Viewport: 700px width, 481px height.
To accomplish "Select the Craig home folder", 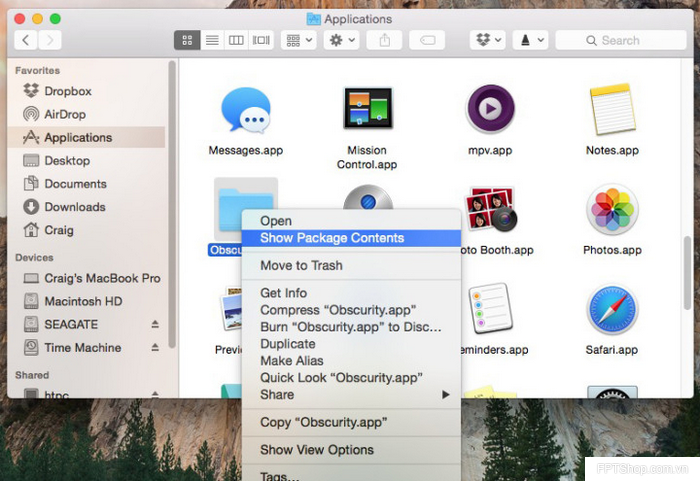I will point(86,230).
